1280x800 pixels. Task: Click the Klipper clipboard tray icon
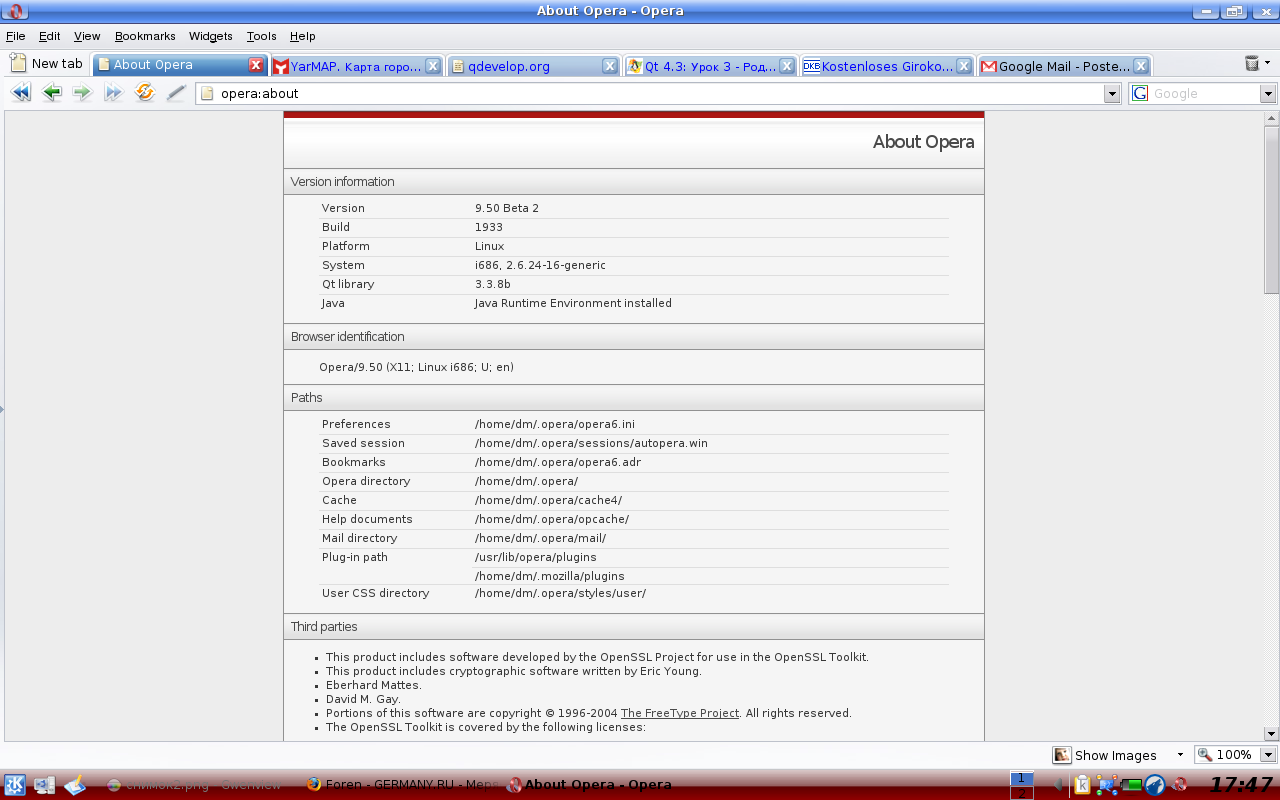click(x=1082, y=785)
